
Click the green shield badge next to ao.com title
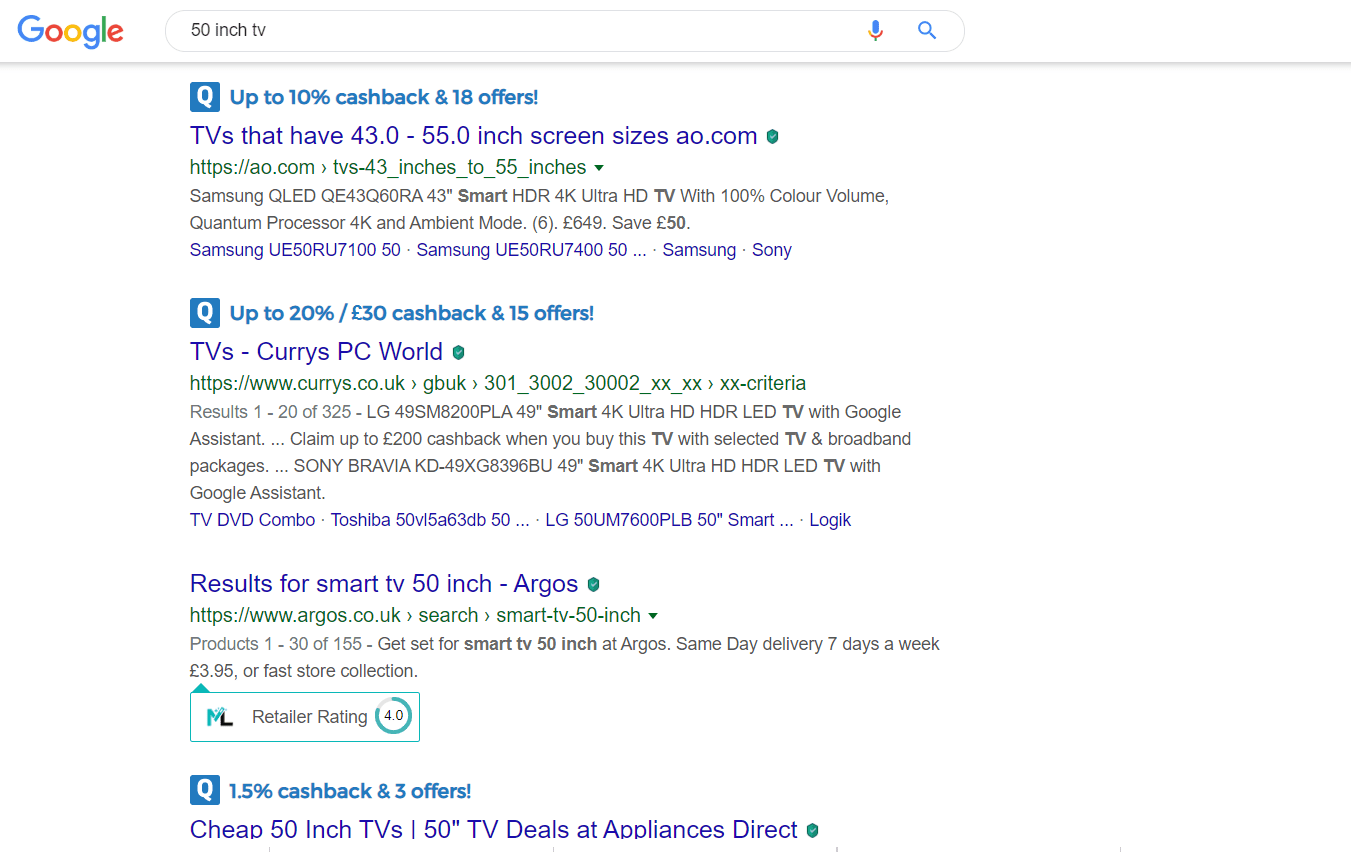(x=772, y=136)
